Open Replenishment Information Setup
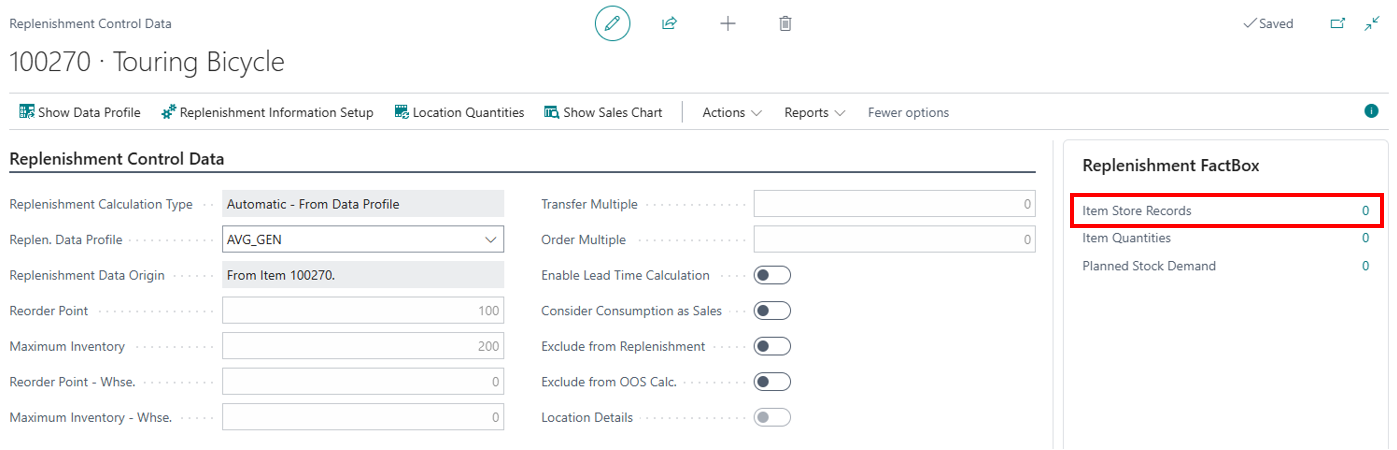1397x450 pixels. (x=267, y=113)
